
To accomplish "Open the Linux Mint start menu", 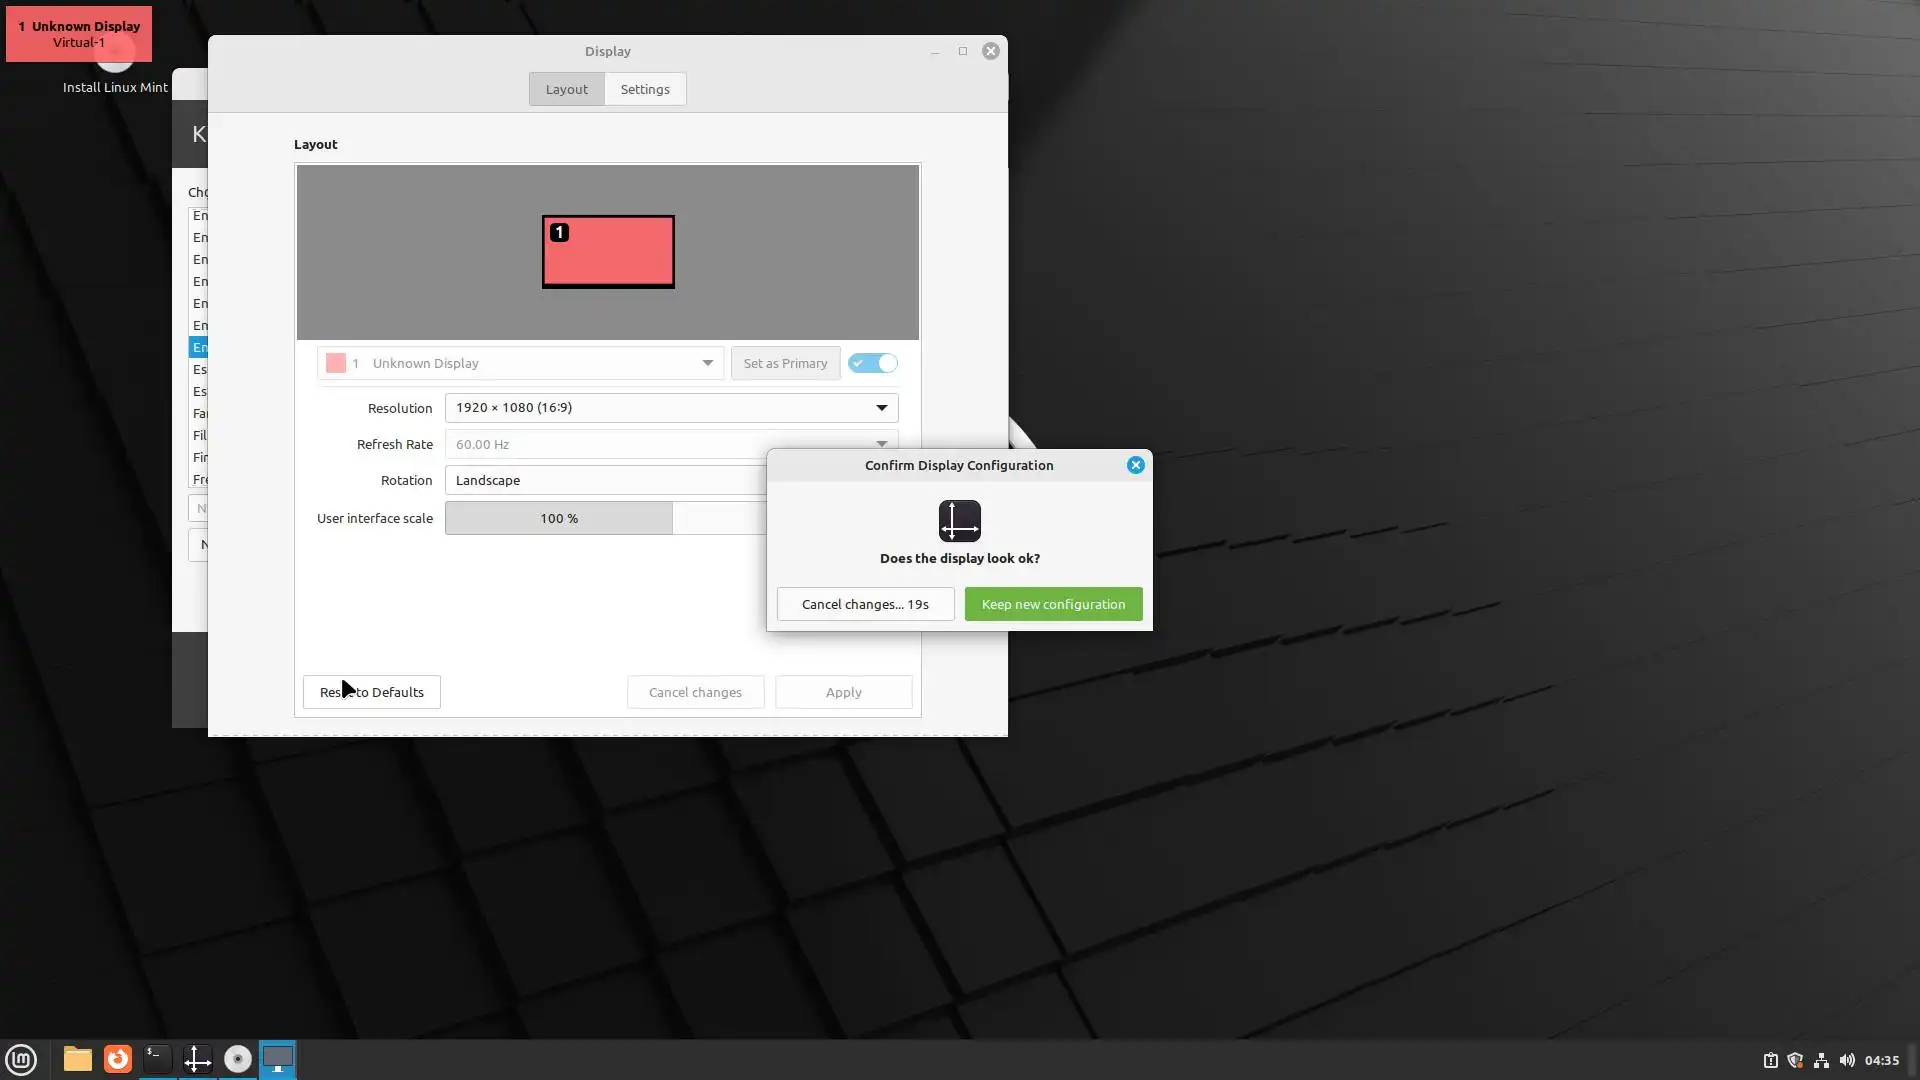I will 21,1059.
